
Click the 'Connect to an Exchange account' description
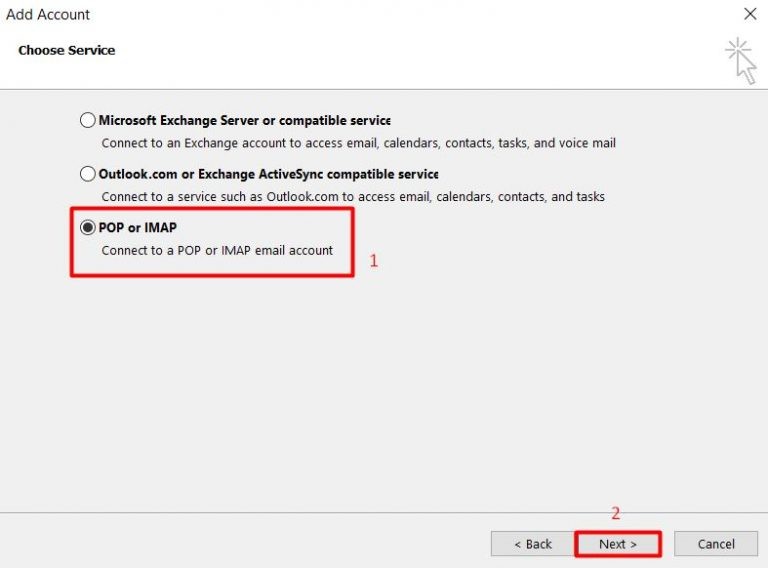pos(358,143)
